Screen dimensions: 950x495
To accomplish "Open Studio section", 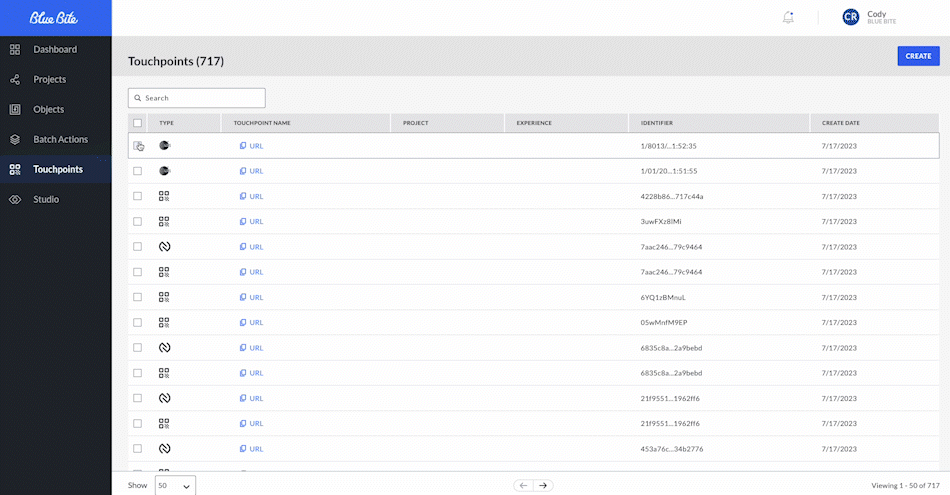I will click(x=46, y=199).
